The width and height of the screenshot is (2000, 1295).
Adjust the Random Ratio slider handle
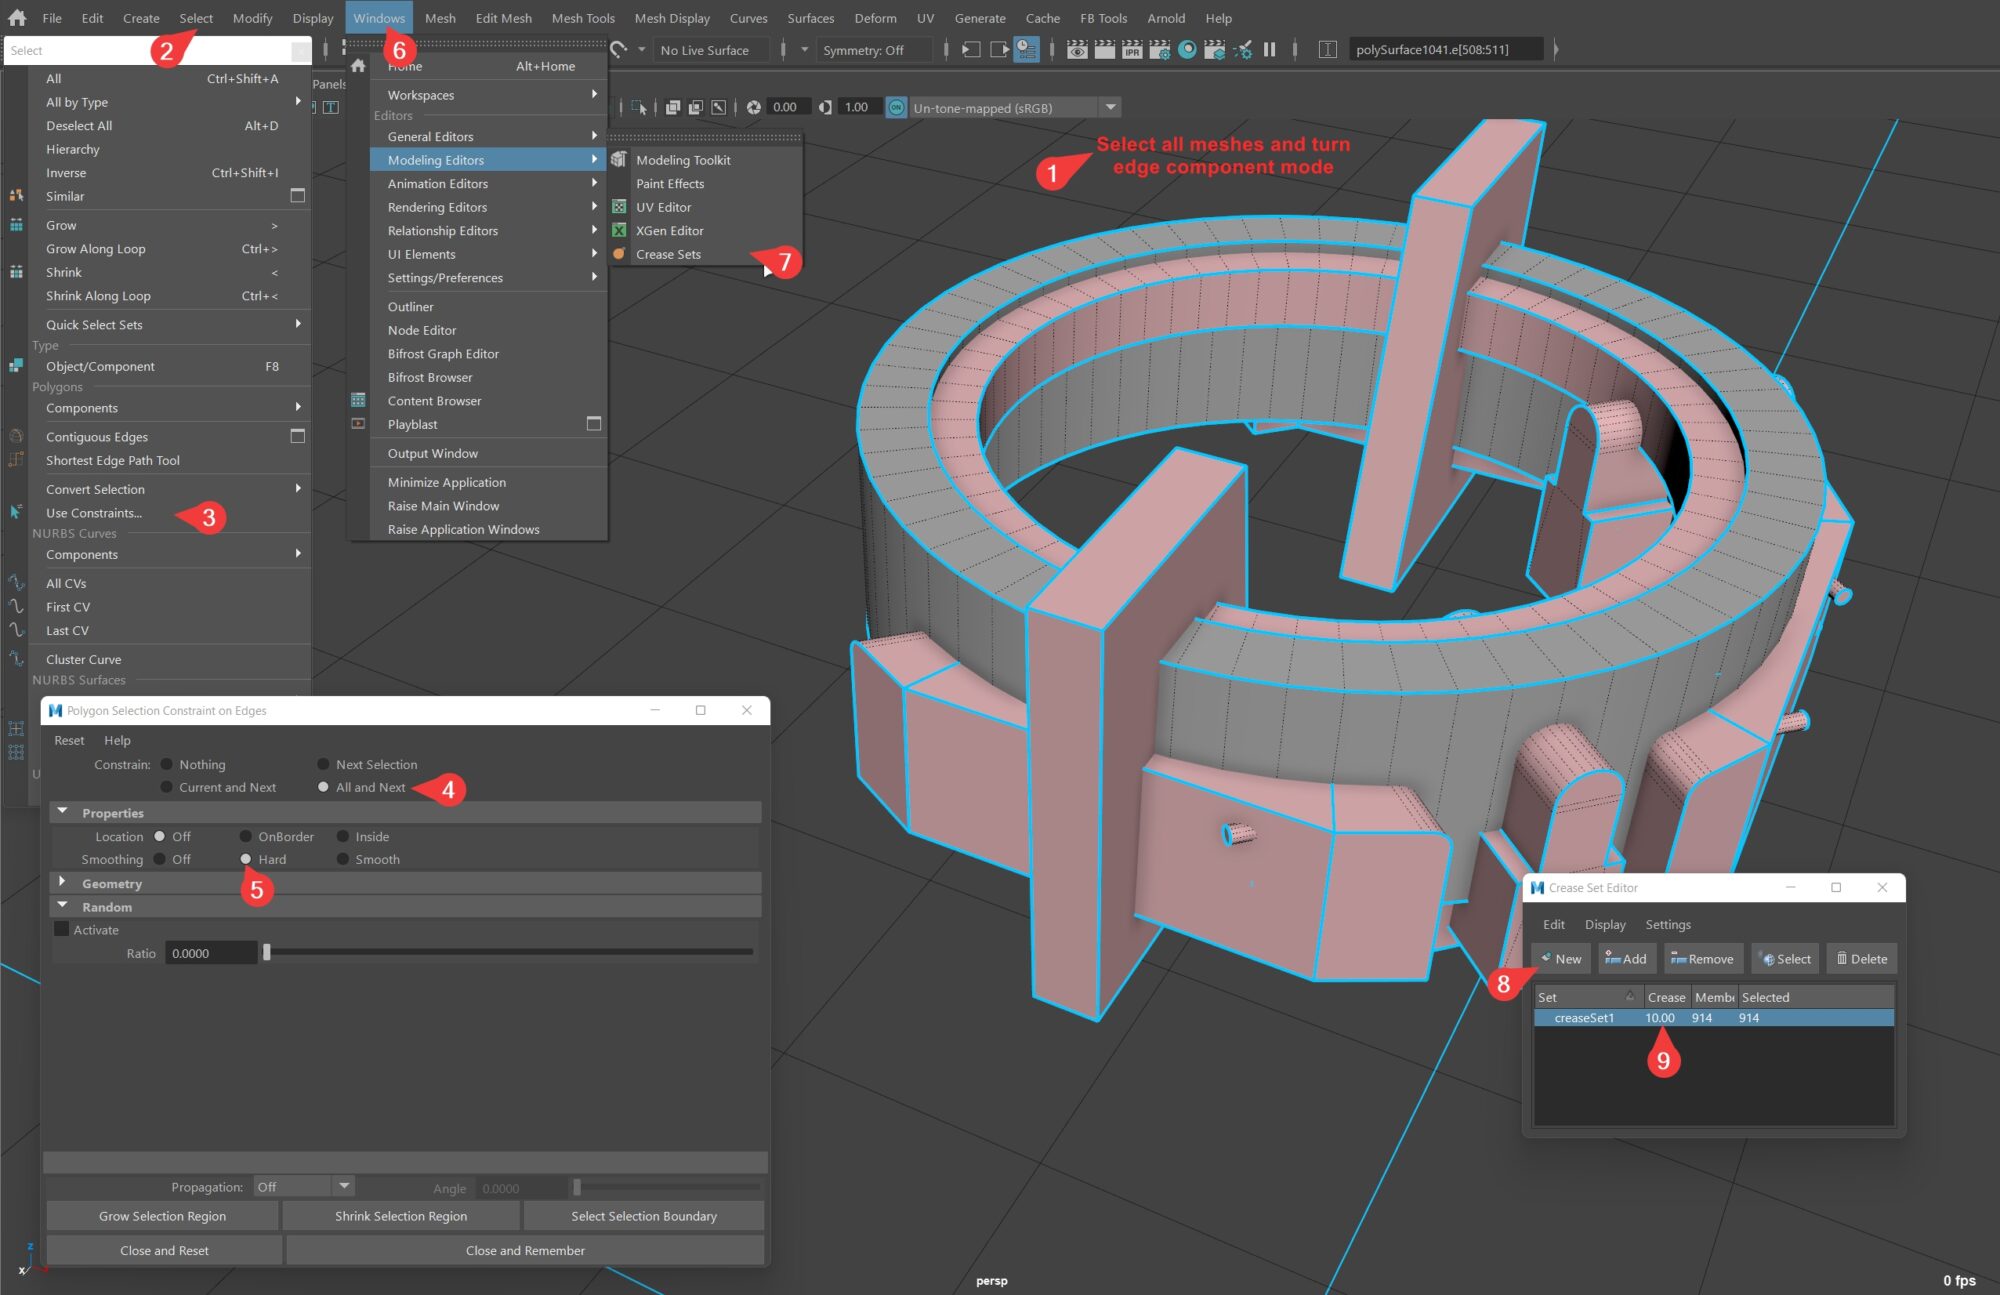[x=267, y=953]
